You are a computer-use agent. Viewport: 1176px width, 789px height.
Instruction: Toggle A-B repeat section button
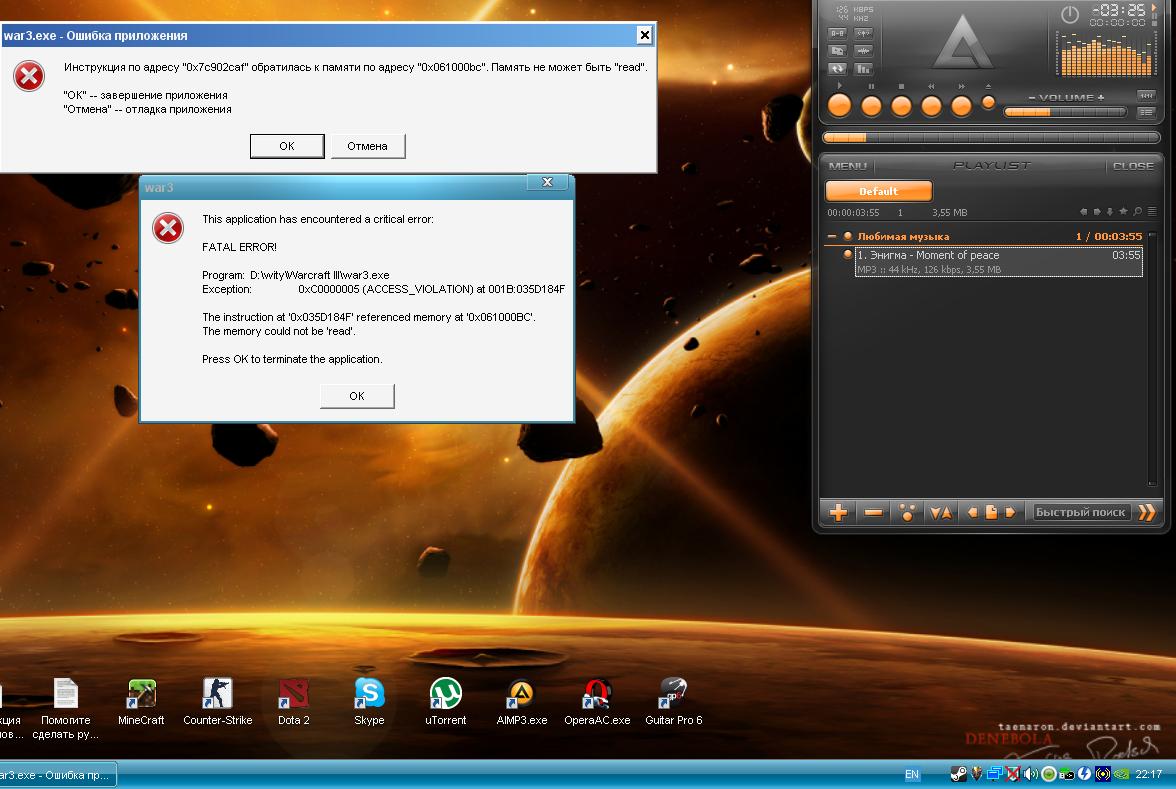point(837,34)
